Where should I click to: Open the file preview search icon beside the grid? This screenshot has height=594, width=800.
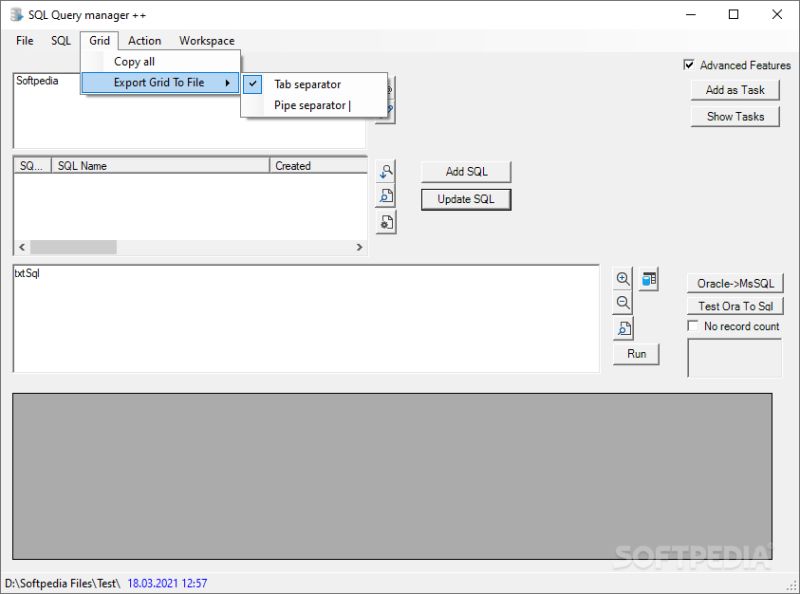pyautogui.click(x=386, y=196)
